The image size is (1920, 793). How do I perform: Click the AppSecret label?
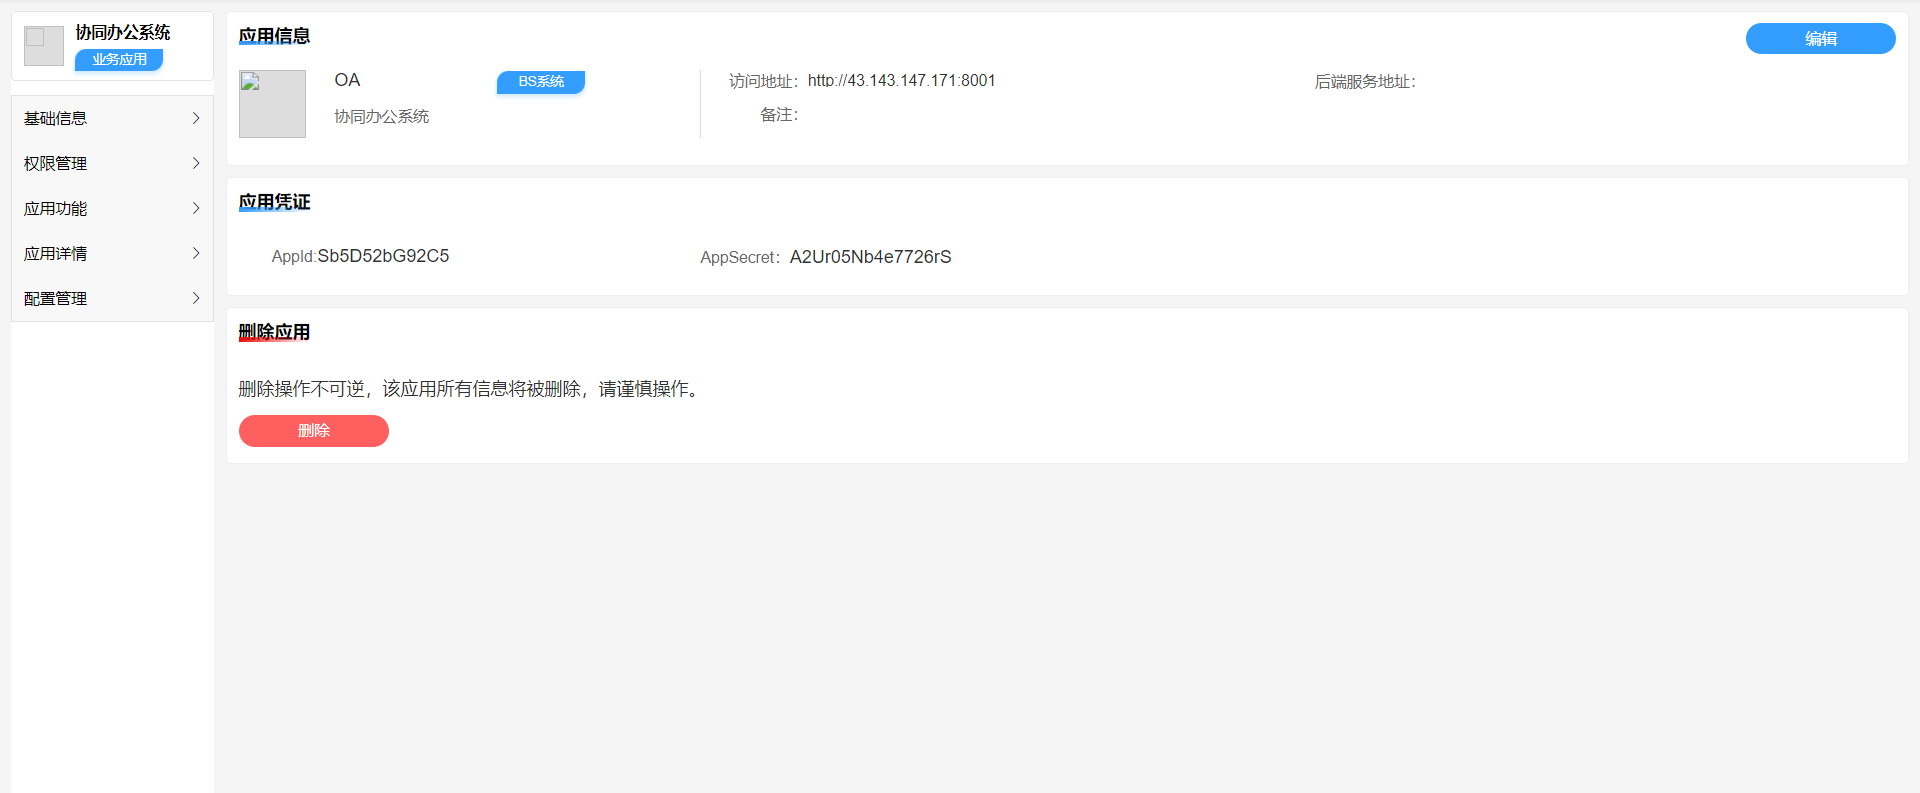[x=740, y=257]
